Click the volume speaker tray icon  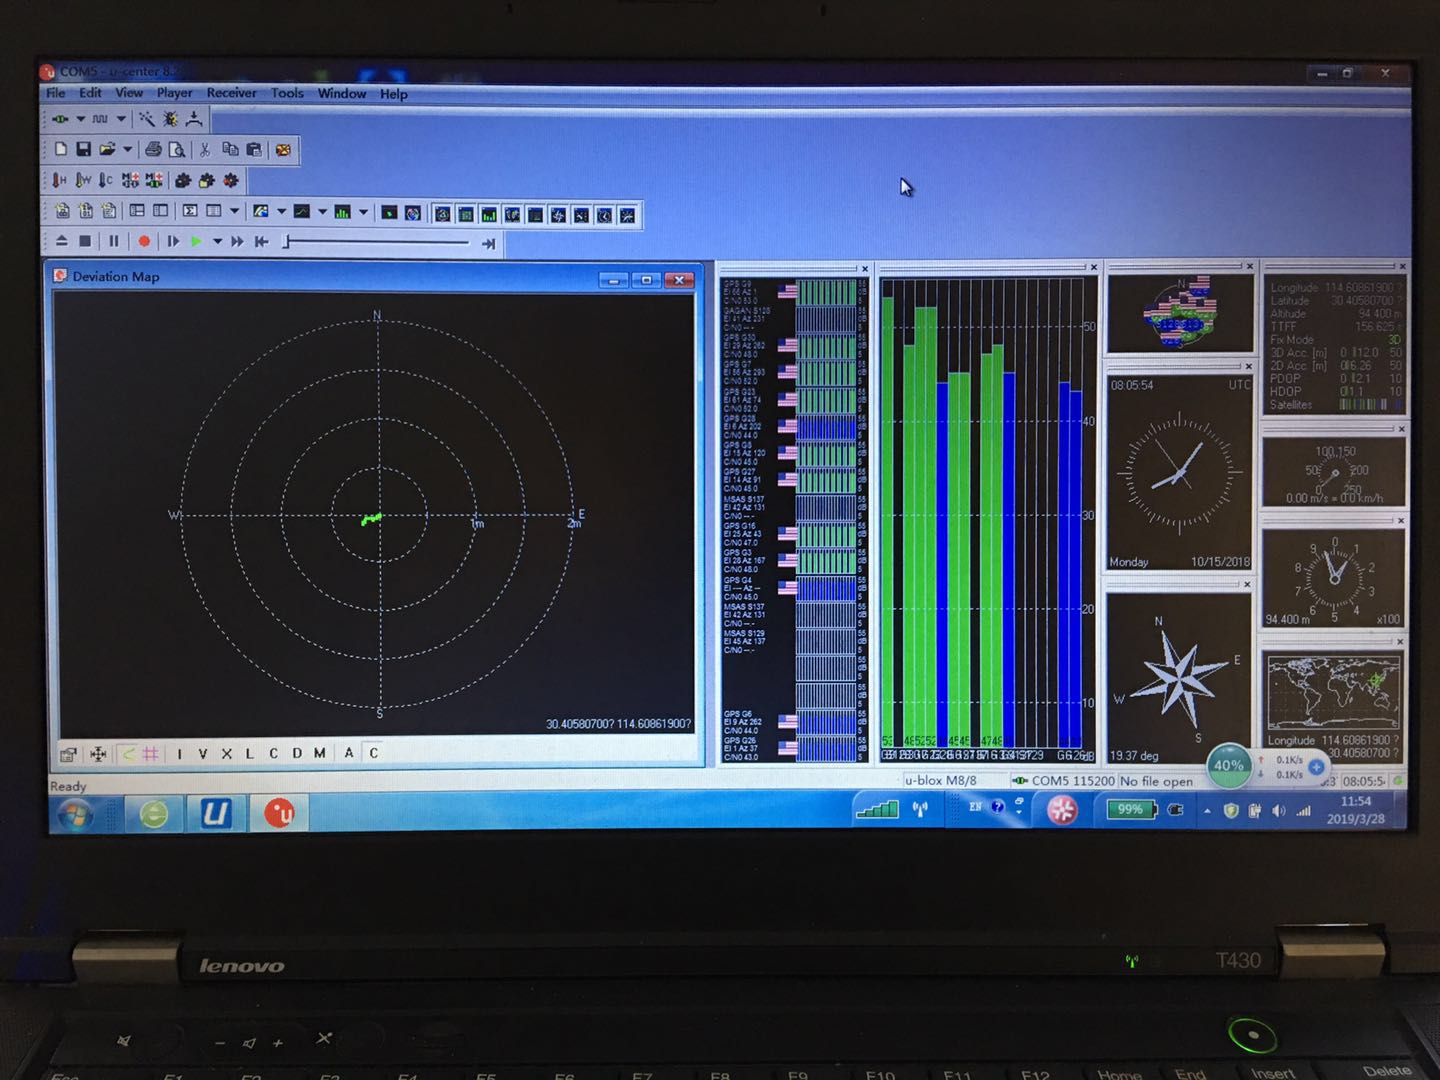pyautogui.click(x=1278, y=811)
